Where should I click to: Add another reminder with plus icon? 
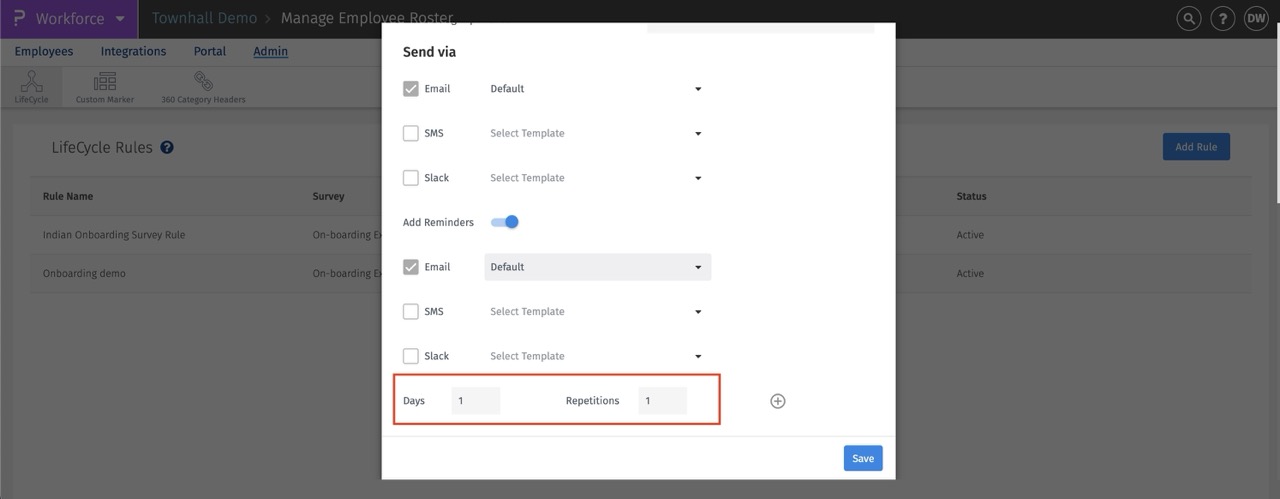point(778,401)
